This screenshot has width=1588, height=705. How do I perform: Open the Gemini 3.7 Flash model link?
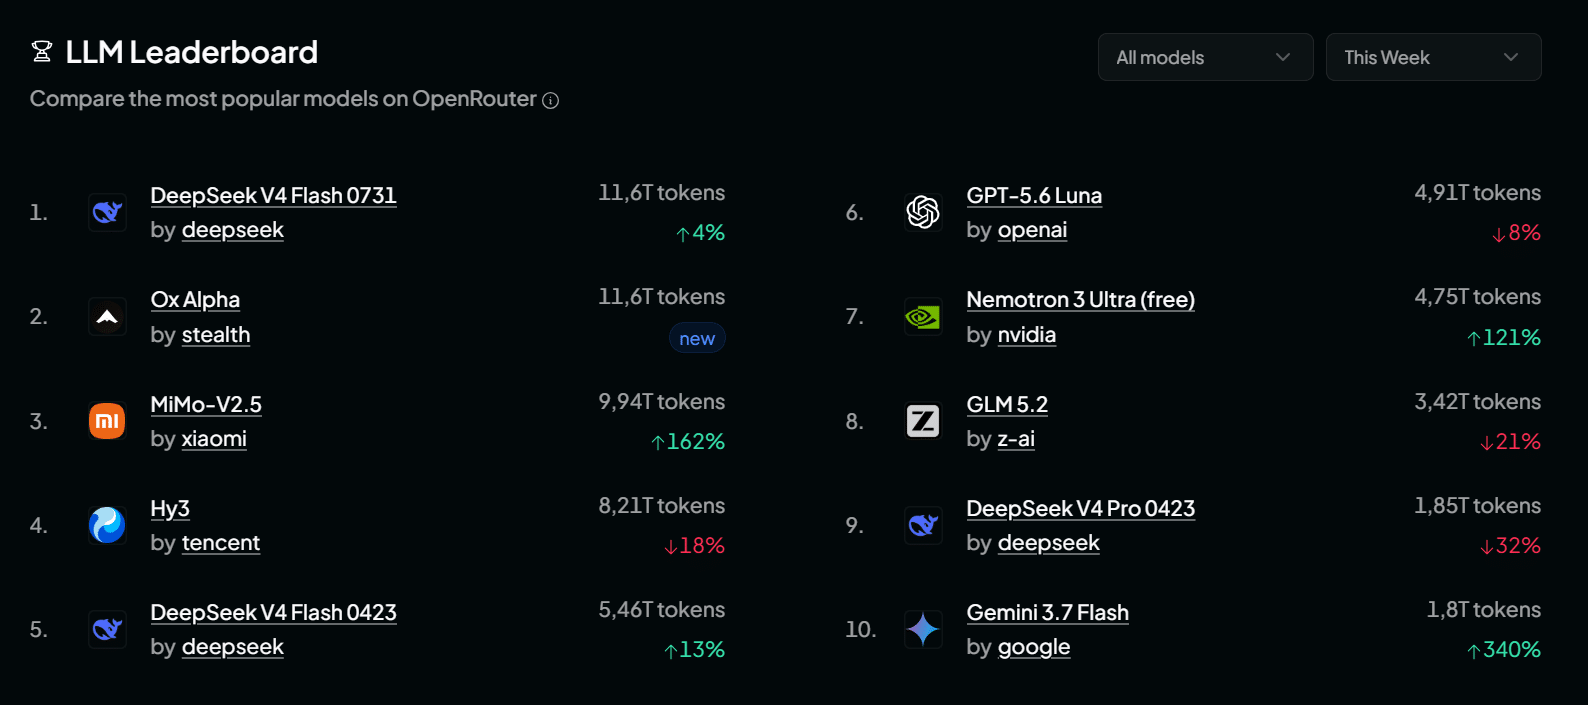[x=1047, y=613]
